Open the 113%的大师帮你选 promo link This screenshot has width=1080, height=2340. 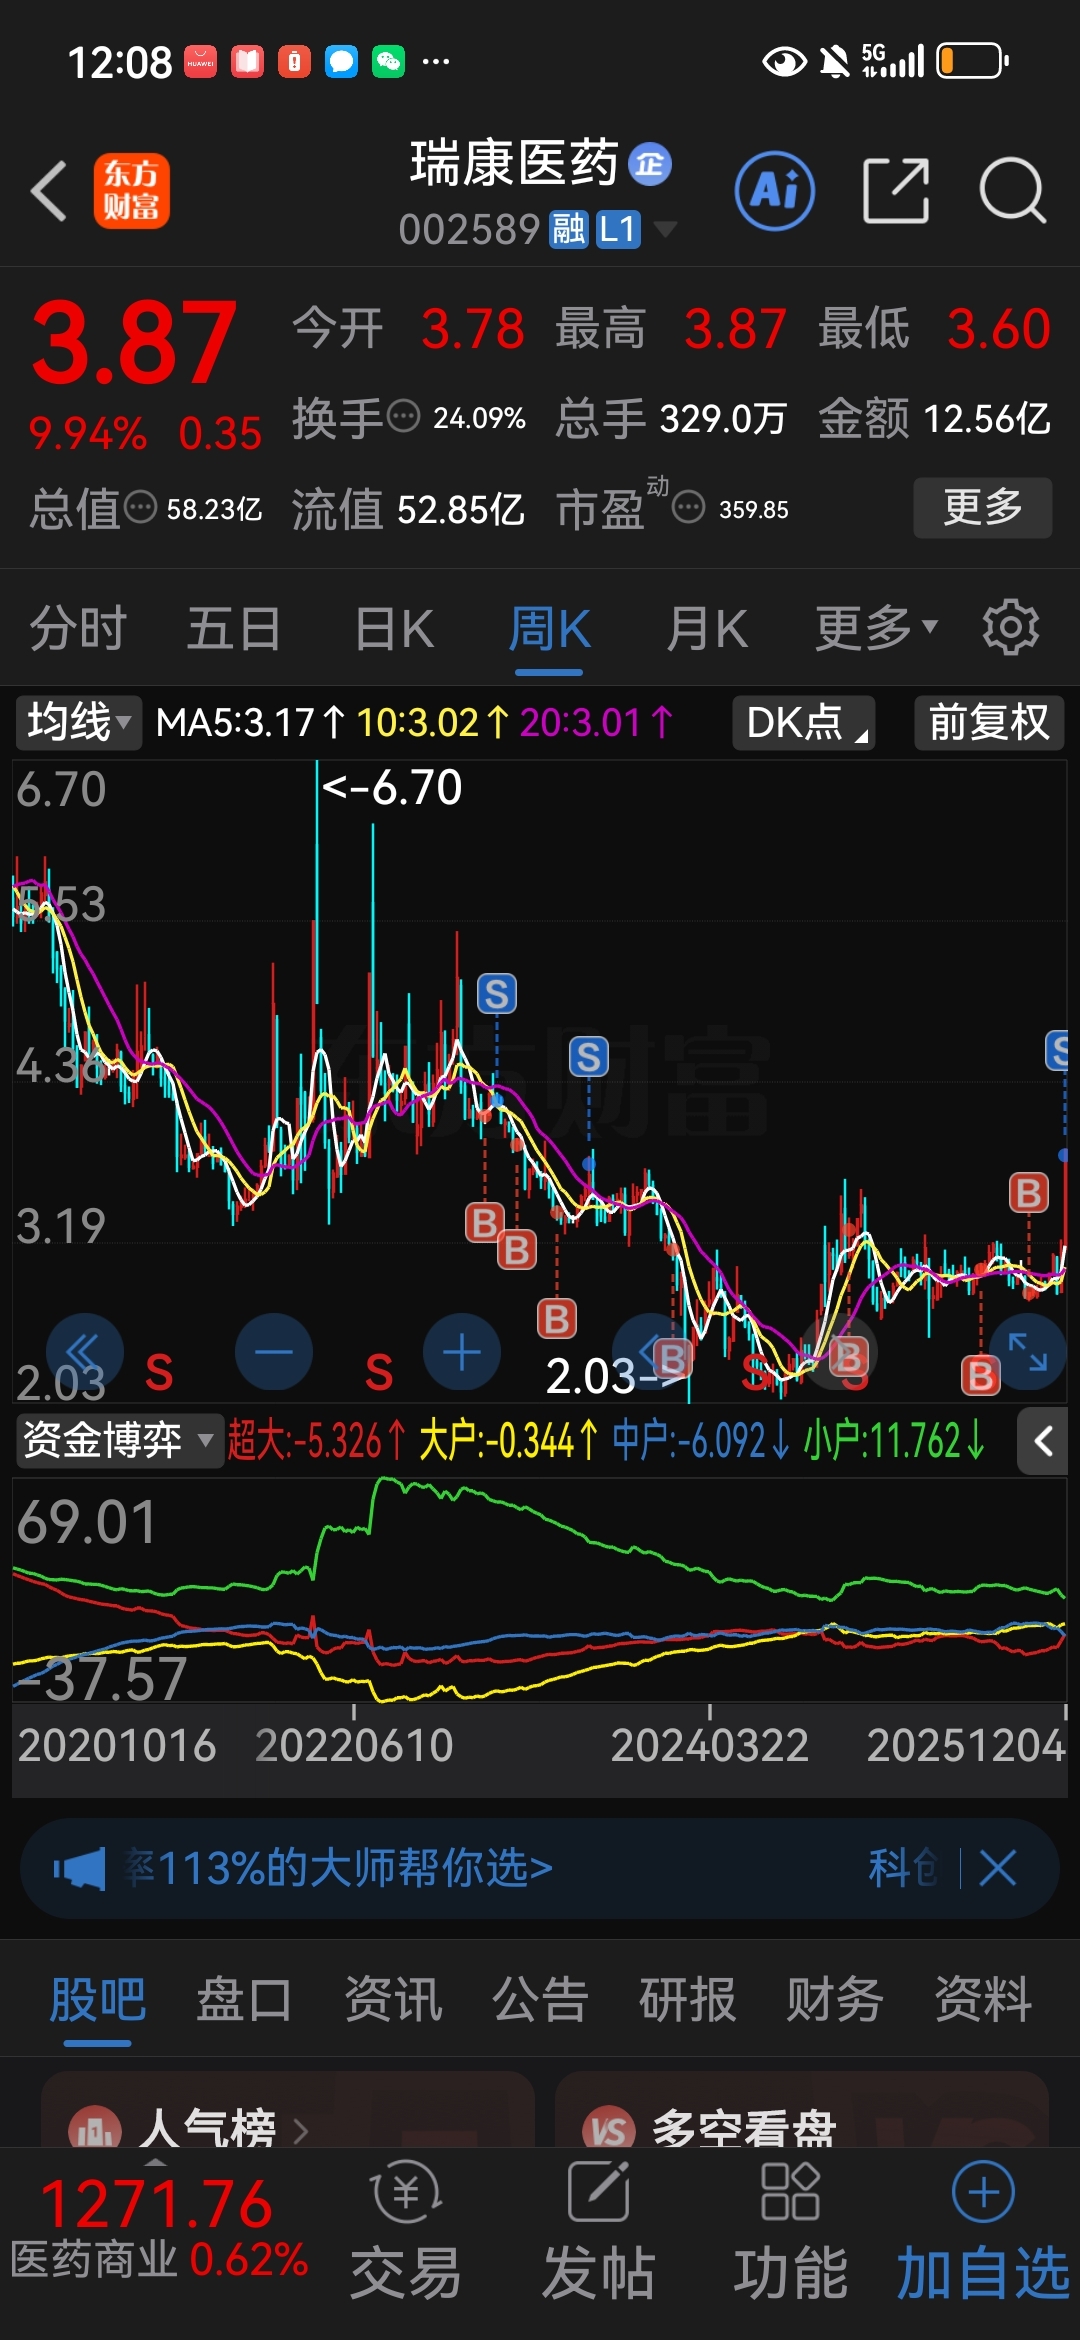pyautogui.click(x=340, y=1868)
